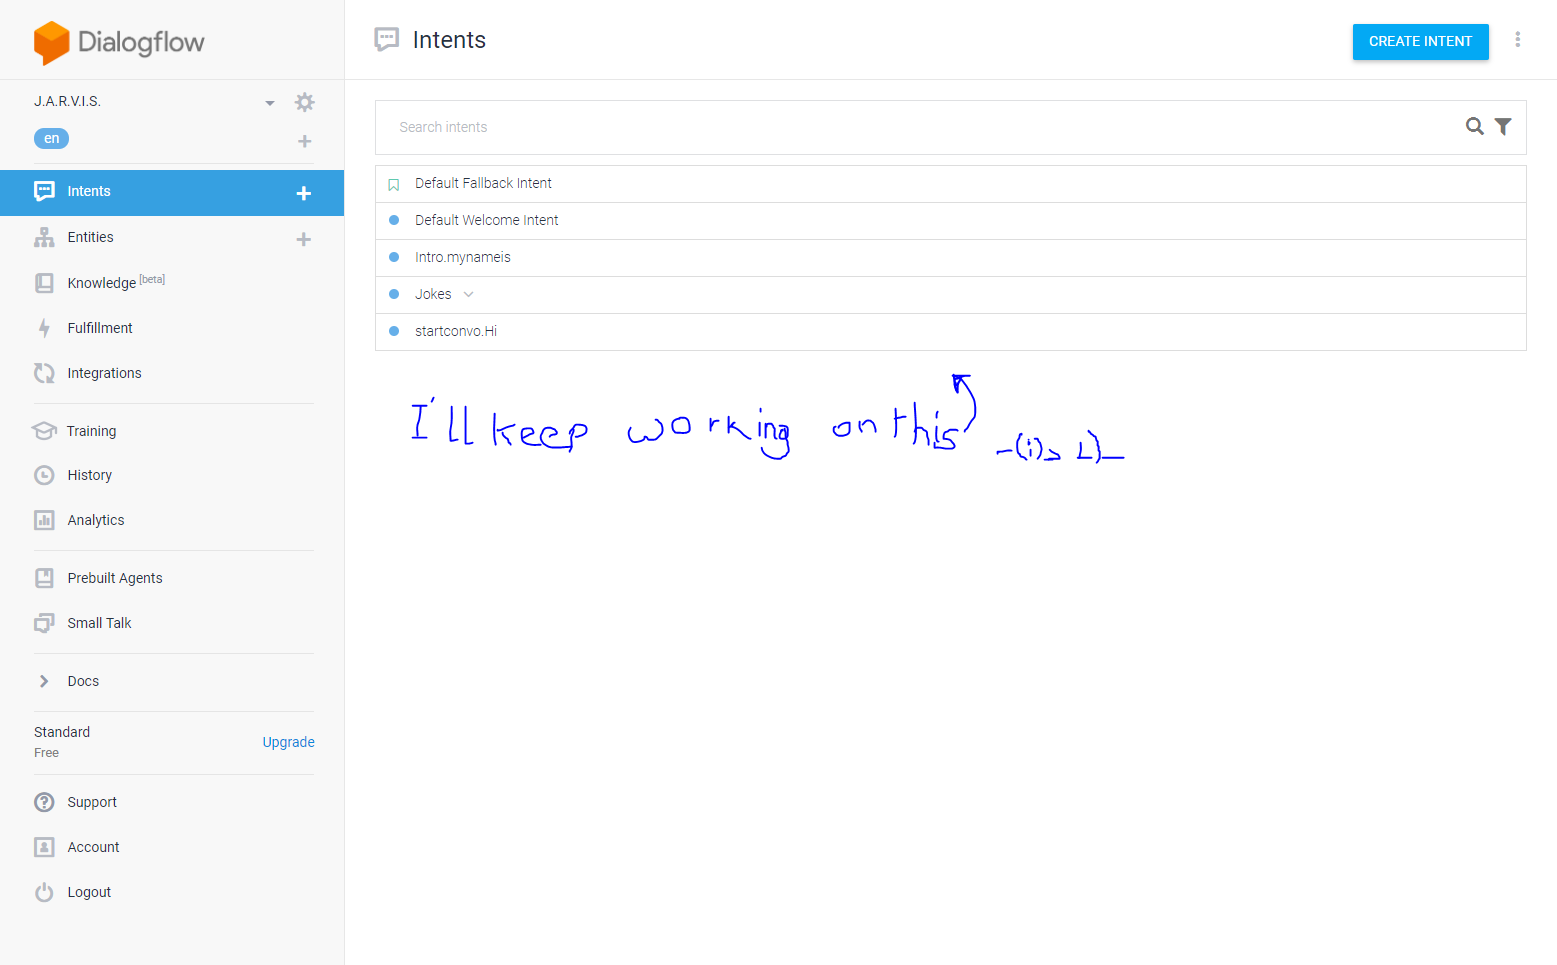Open agent settings gear icon
This screenshot has width=1557, height=965.
point(304,101)
